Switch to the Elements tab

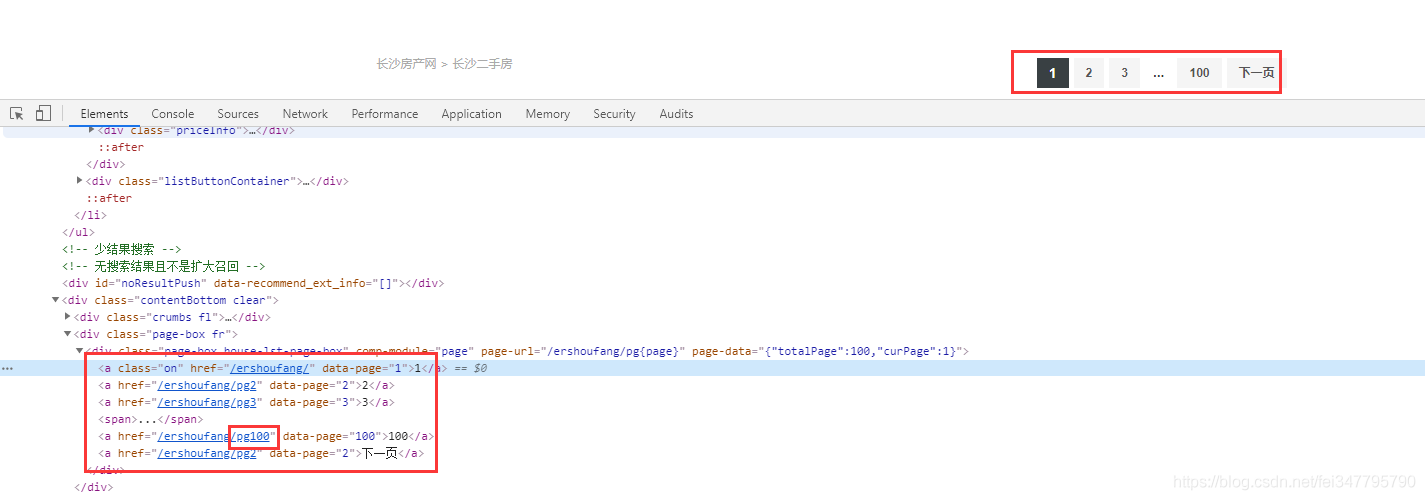pyautogui.click(x=105, y=114)
